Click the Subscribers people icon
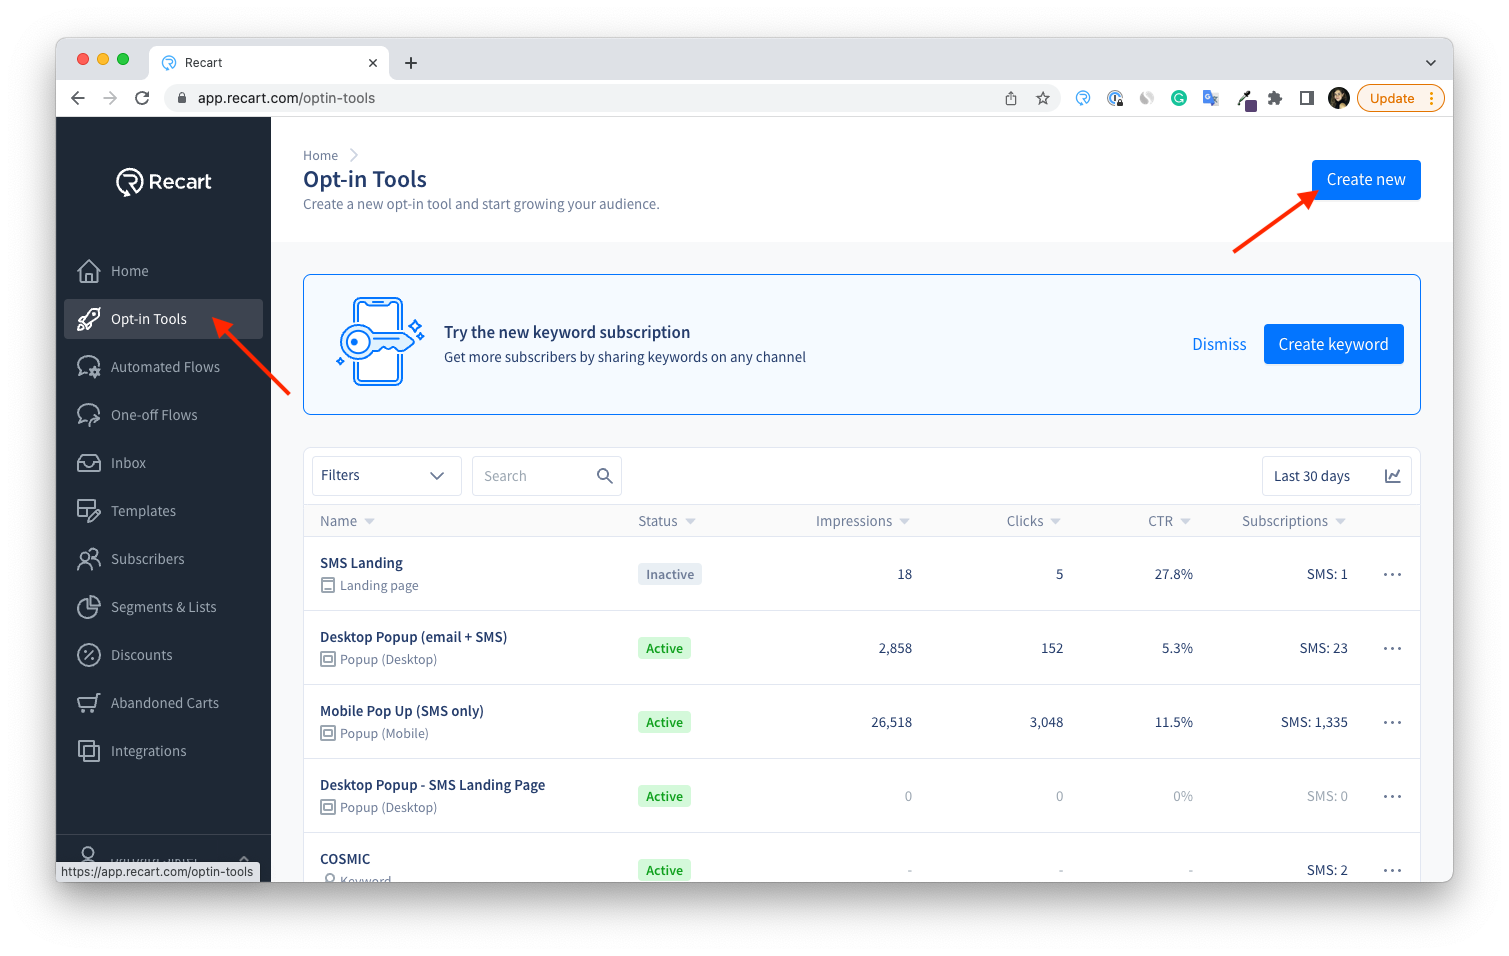 89,559
